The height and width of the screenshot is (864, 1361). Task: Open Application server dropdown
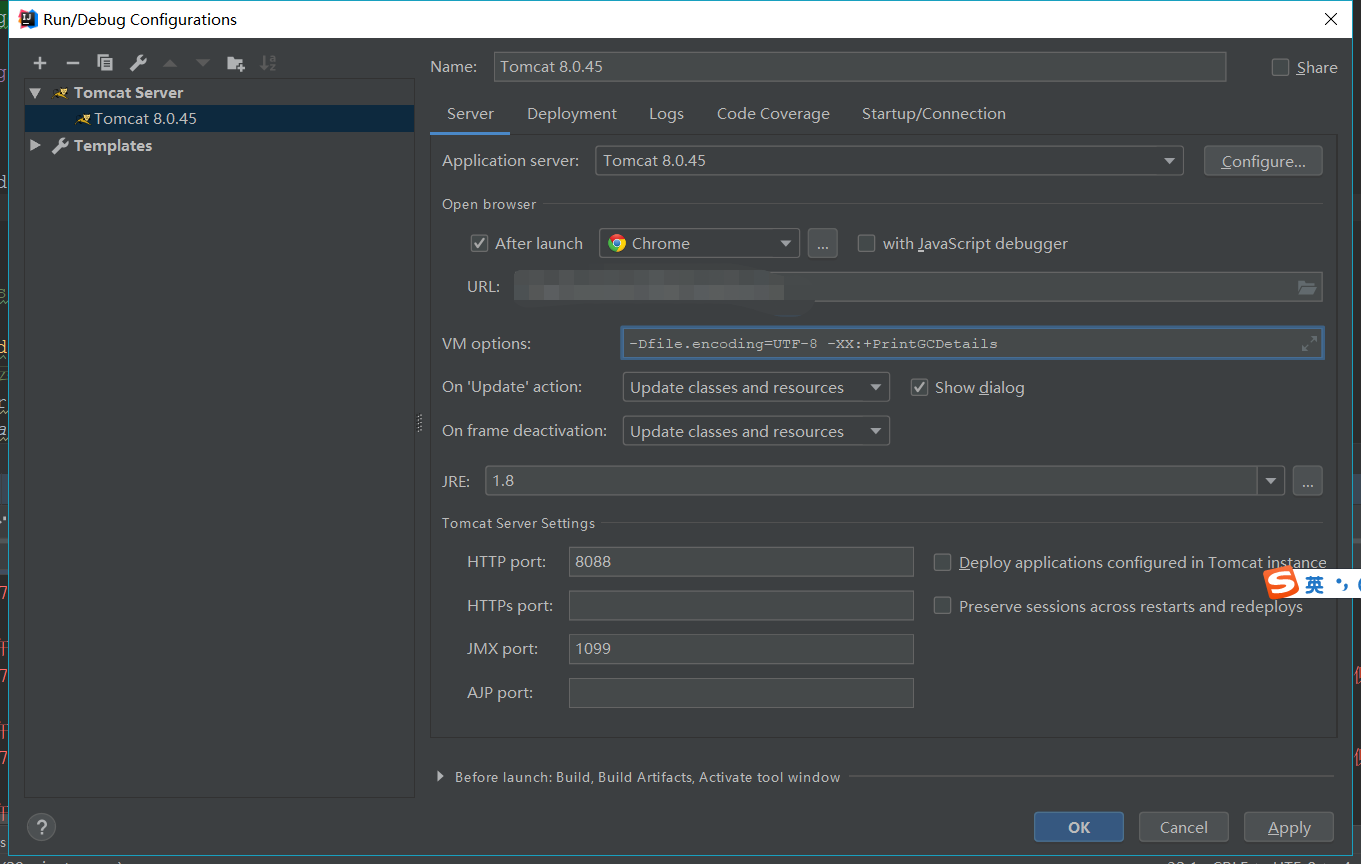coord(889,161)
